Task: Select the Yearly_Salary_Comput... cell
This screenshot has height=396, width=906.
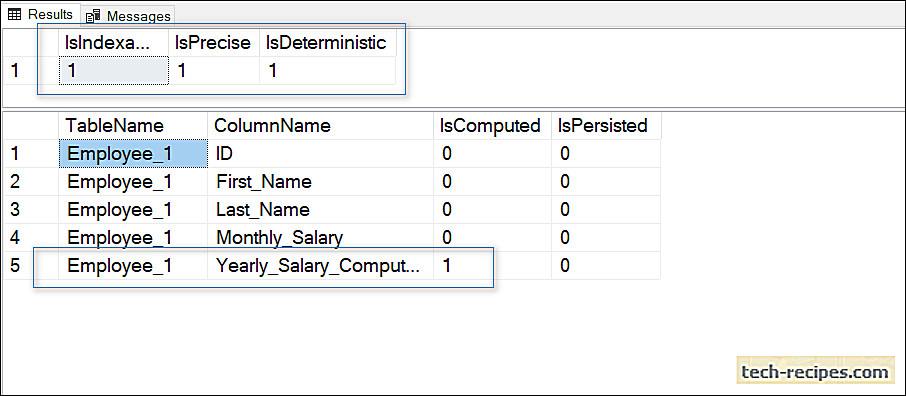Action: (x=320, y=265)
